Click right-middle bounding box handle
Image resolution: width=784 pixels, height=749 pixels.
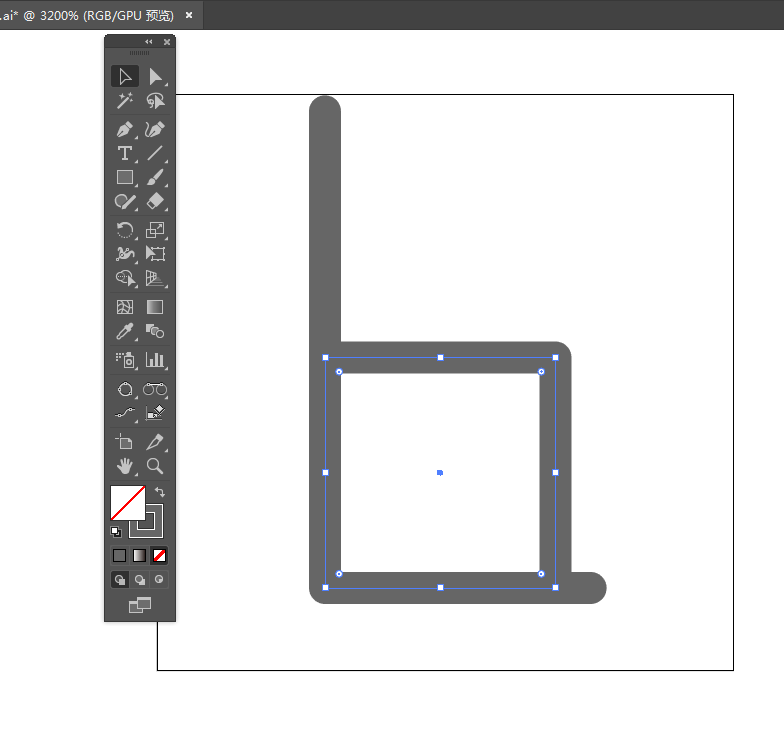coord(556,472)
